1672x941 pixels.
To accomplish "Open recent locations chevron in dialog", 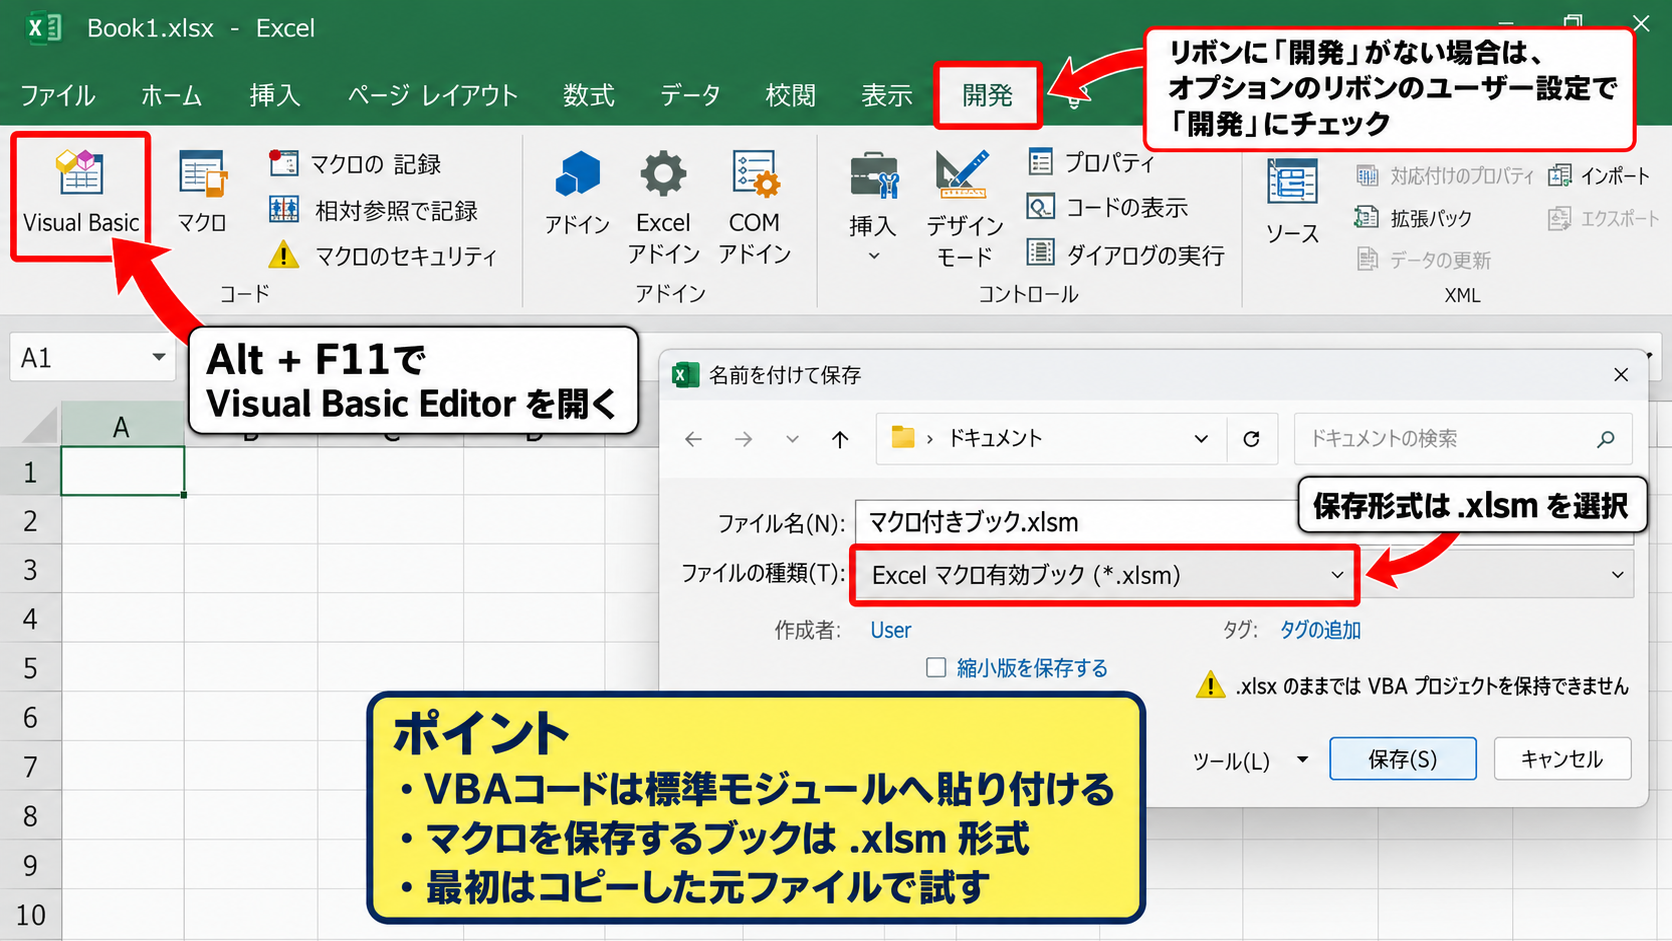I will [792, 439].
